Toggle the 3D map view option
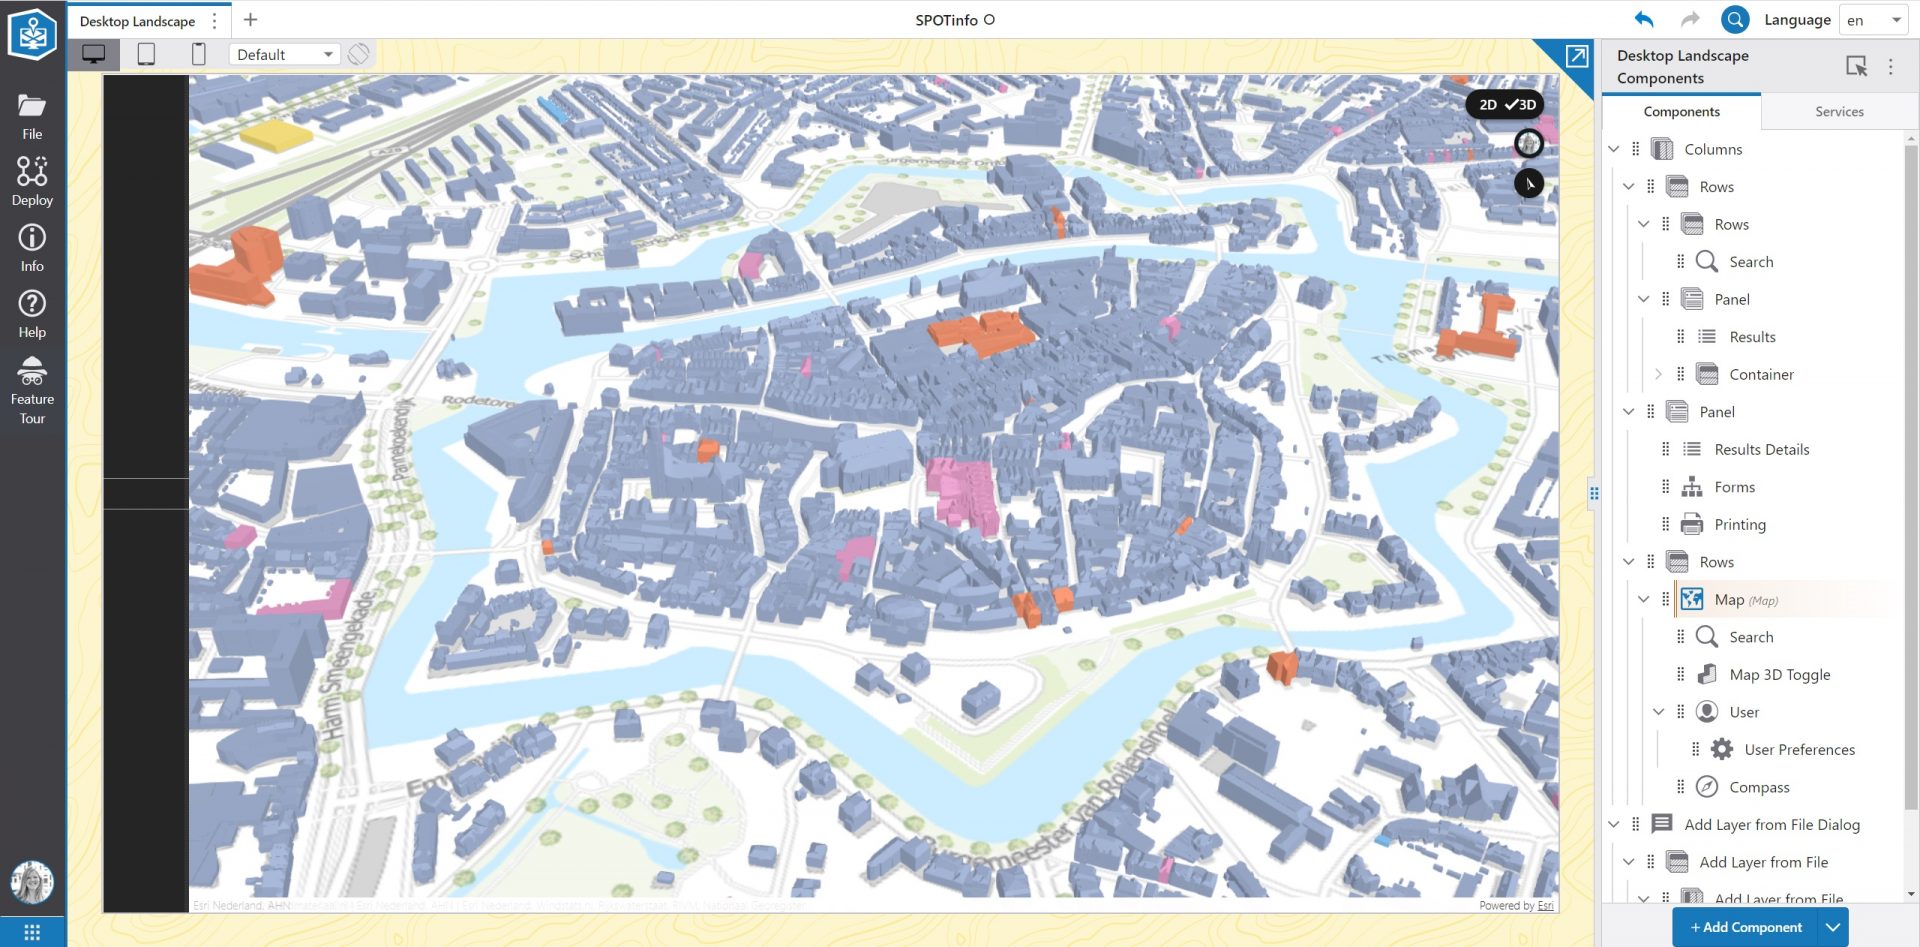Image resolution: width=1920 pixels, height=947 pixels. (x=1521, y=105)
